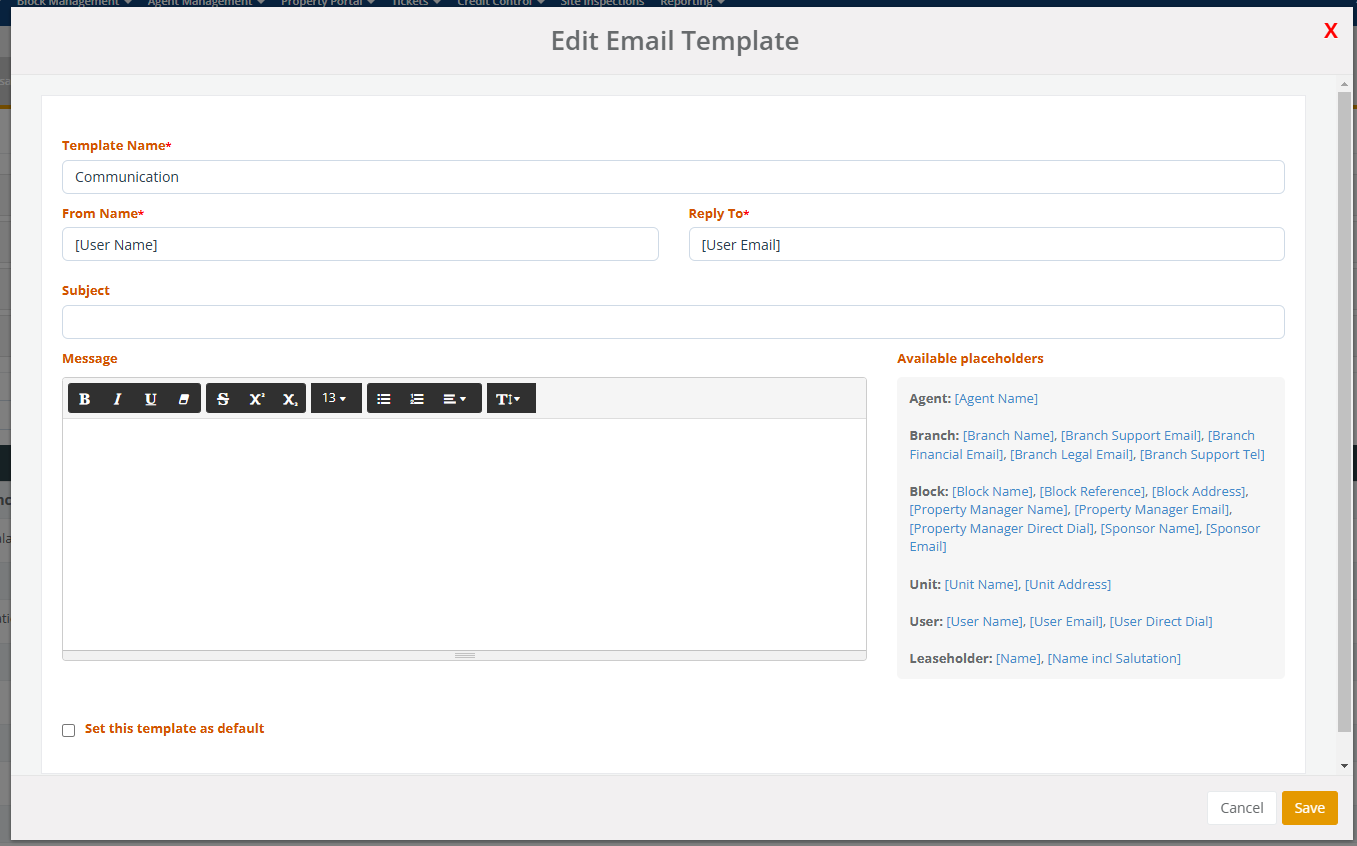Open the font size 13 dropdown
Image resolution: width=1357 pixels, height=846 pixels.
[335, 398]
